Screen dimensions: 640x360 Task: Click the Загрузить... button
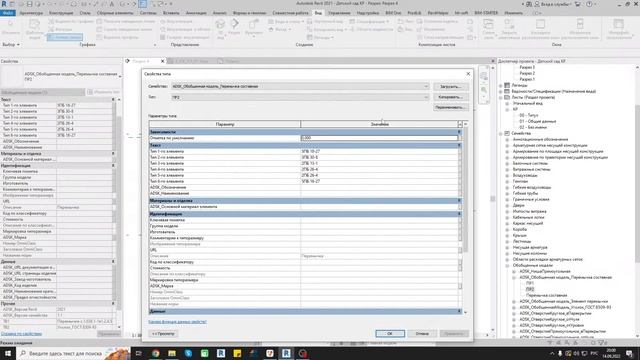[x=451, y=87]
